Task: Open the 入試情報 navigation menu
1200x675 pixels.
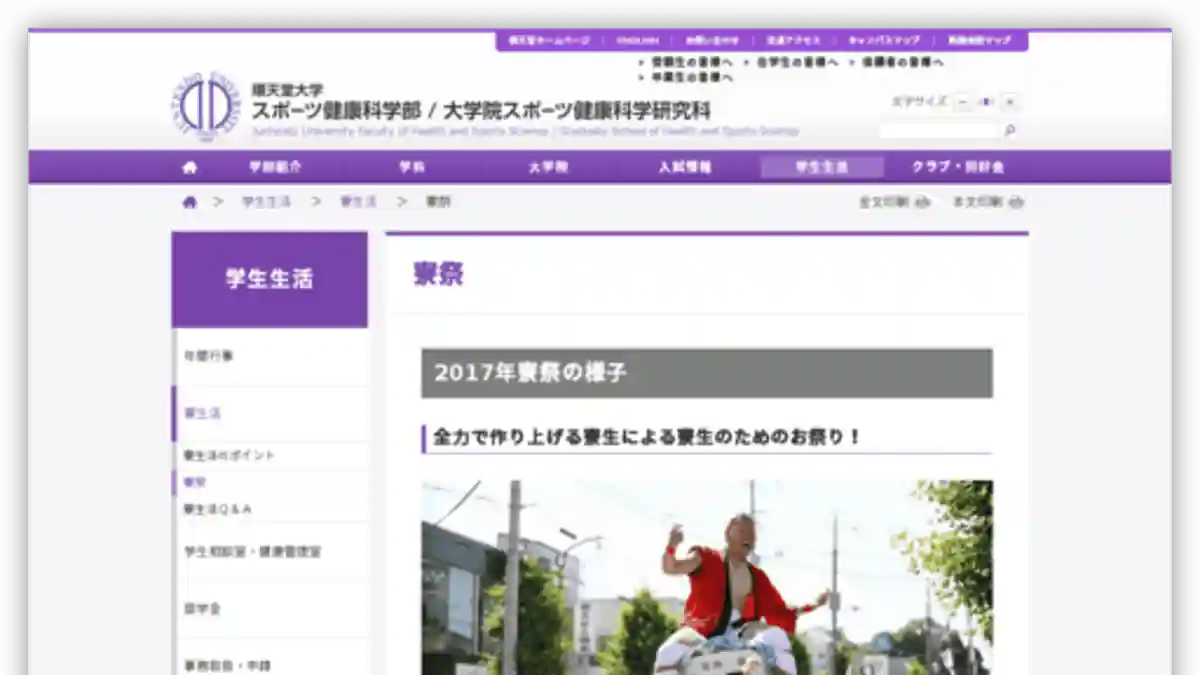Action: point(685,167)
